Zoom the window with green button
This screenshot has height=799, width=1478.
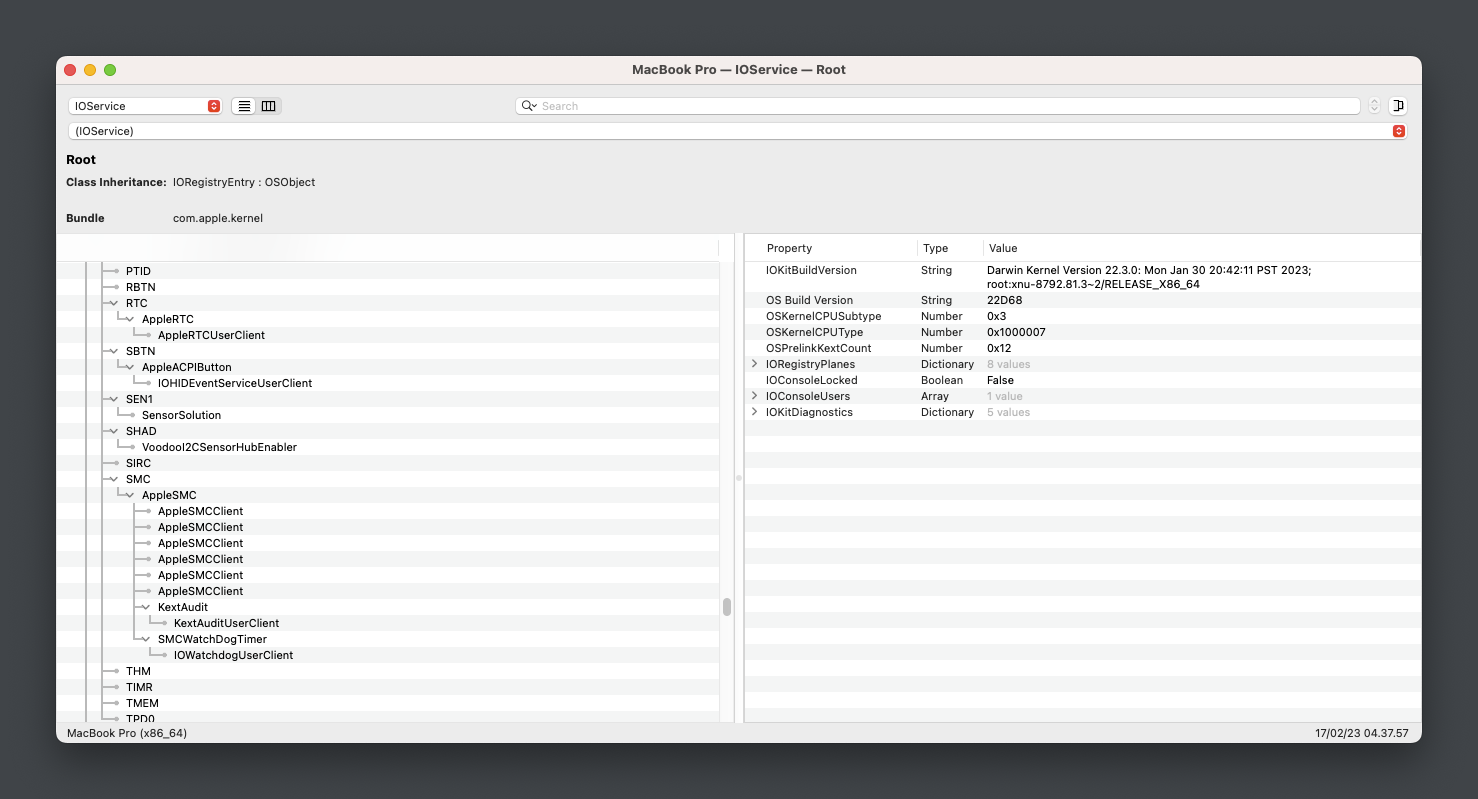(110, 70)
